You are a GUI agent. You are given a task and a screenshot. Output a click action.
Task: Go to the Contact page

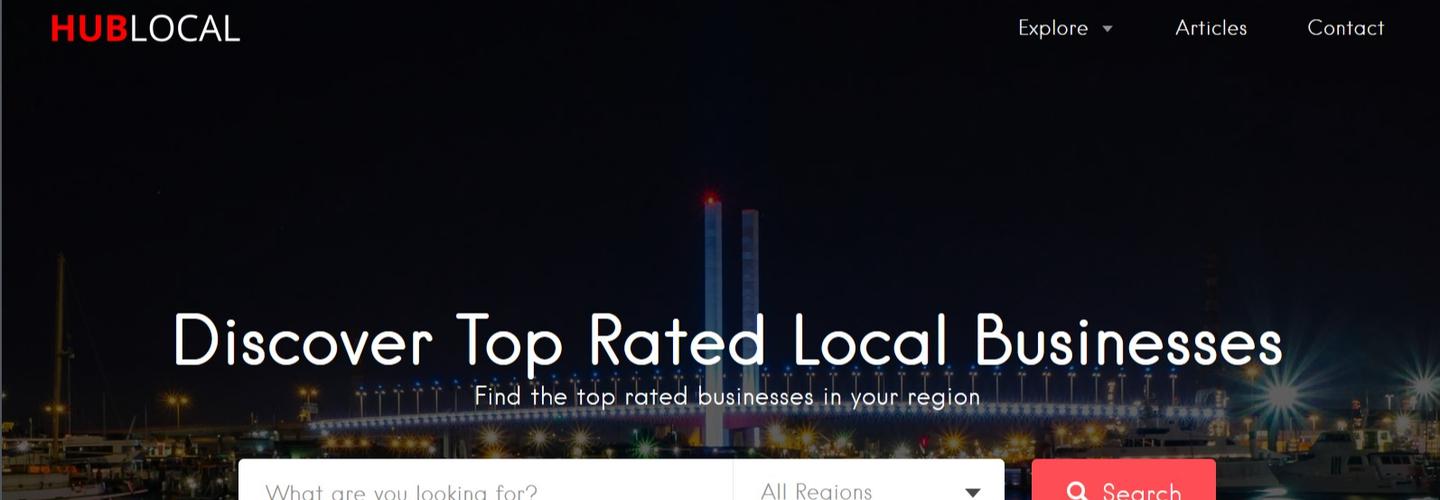[1346, 28]
